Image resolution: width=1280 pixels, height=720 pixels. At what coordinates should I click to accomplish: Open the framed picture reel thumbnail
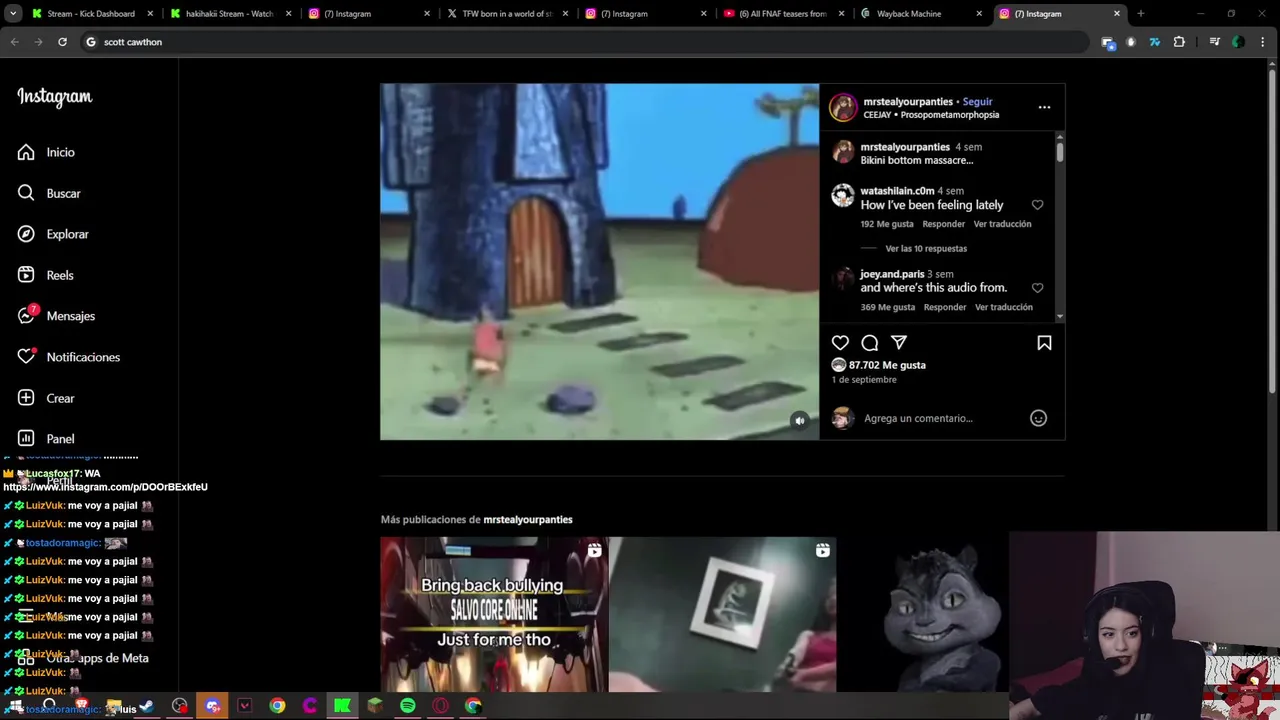(x=722, y=615)
